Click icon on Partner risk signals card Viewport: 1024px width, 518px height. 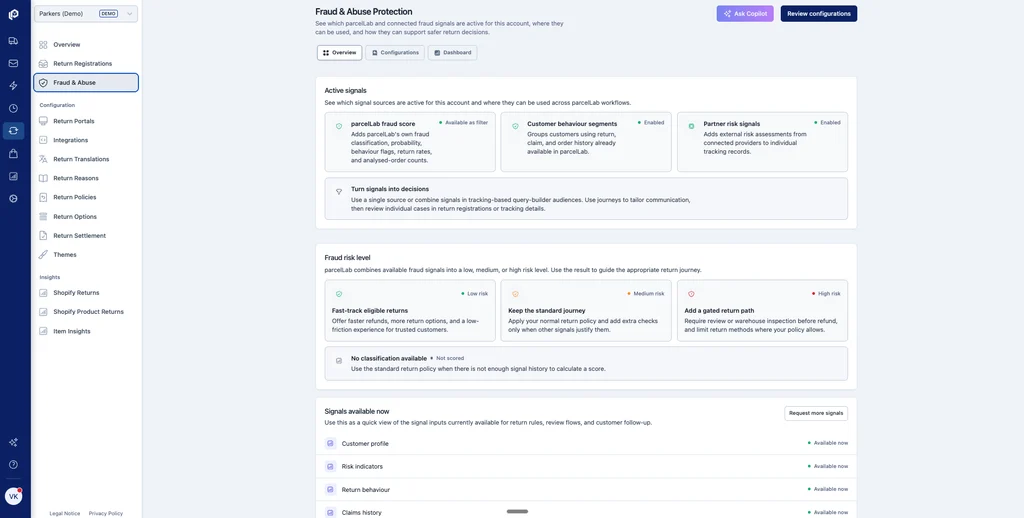click(692, 126)
